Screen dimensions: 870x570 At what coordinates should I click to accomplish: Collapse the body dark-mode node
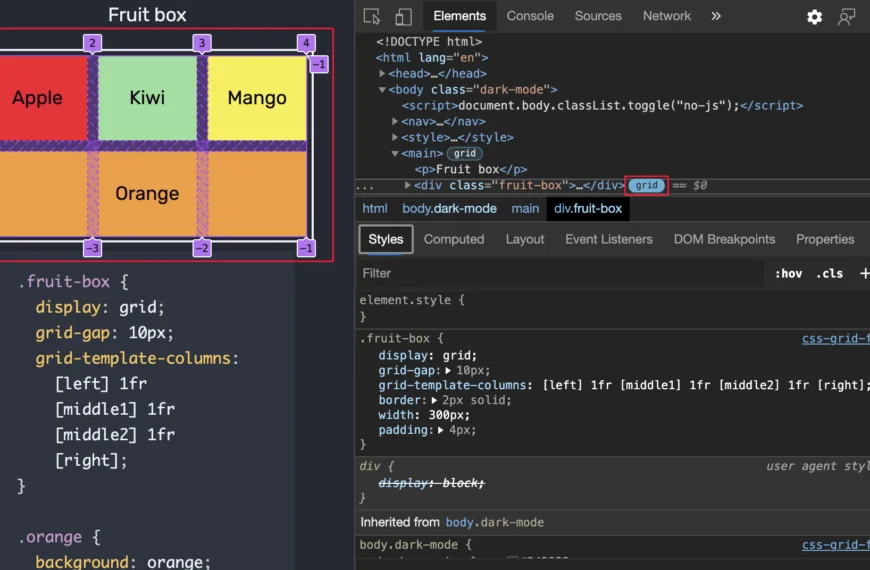[382, 89]
